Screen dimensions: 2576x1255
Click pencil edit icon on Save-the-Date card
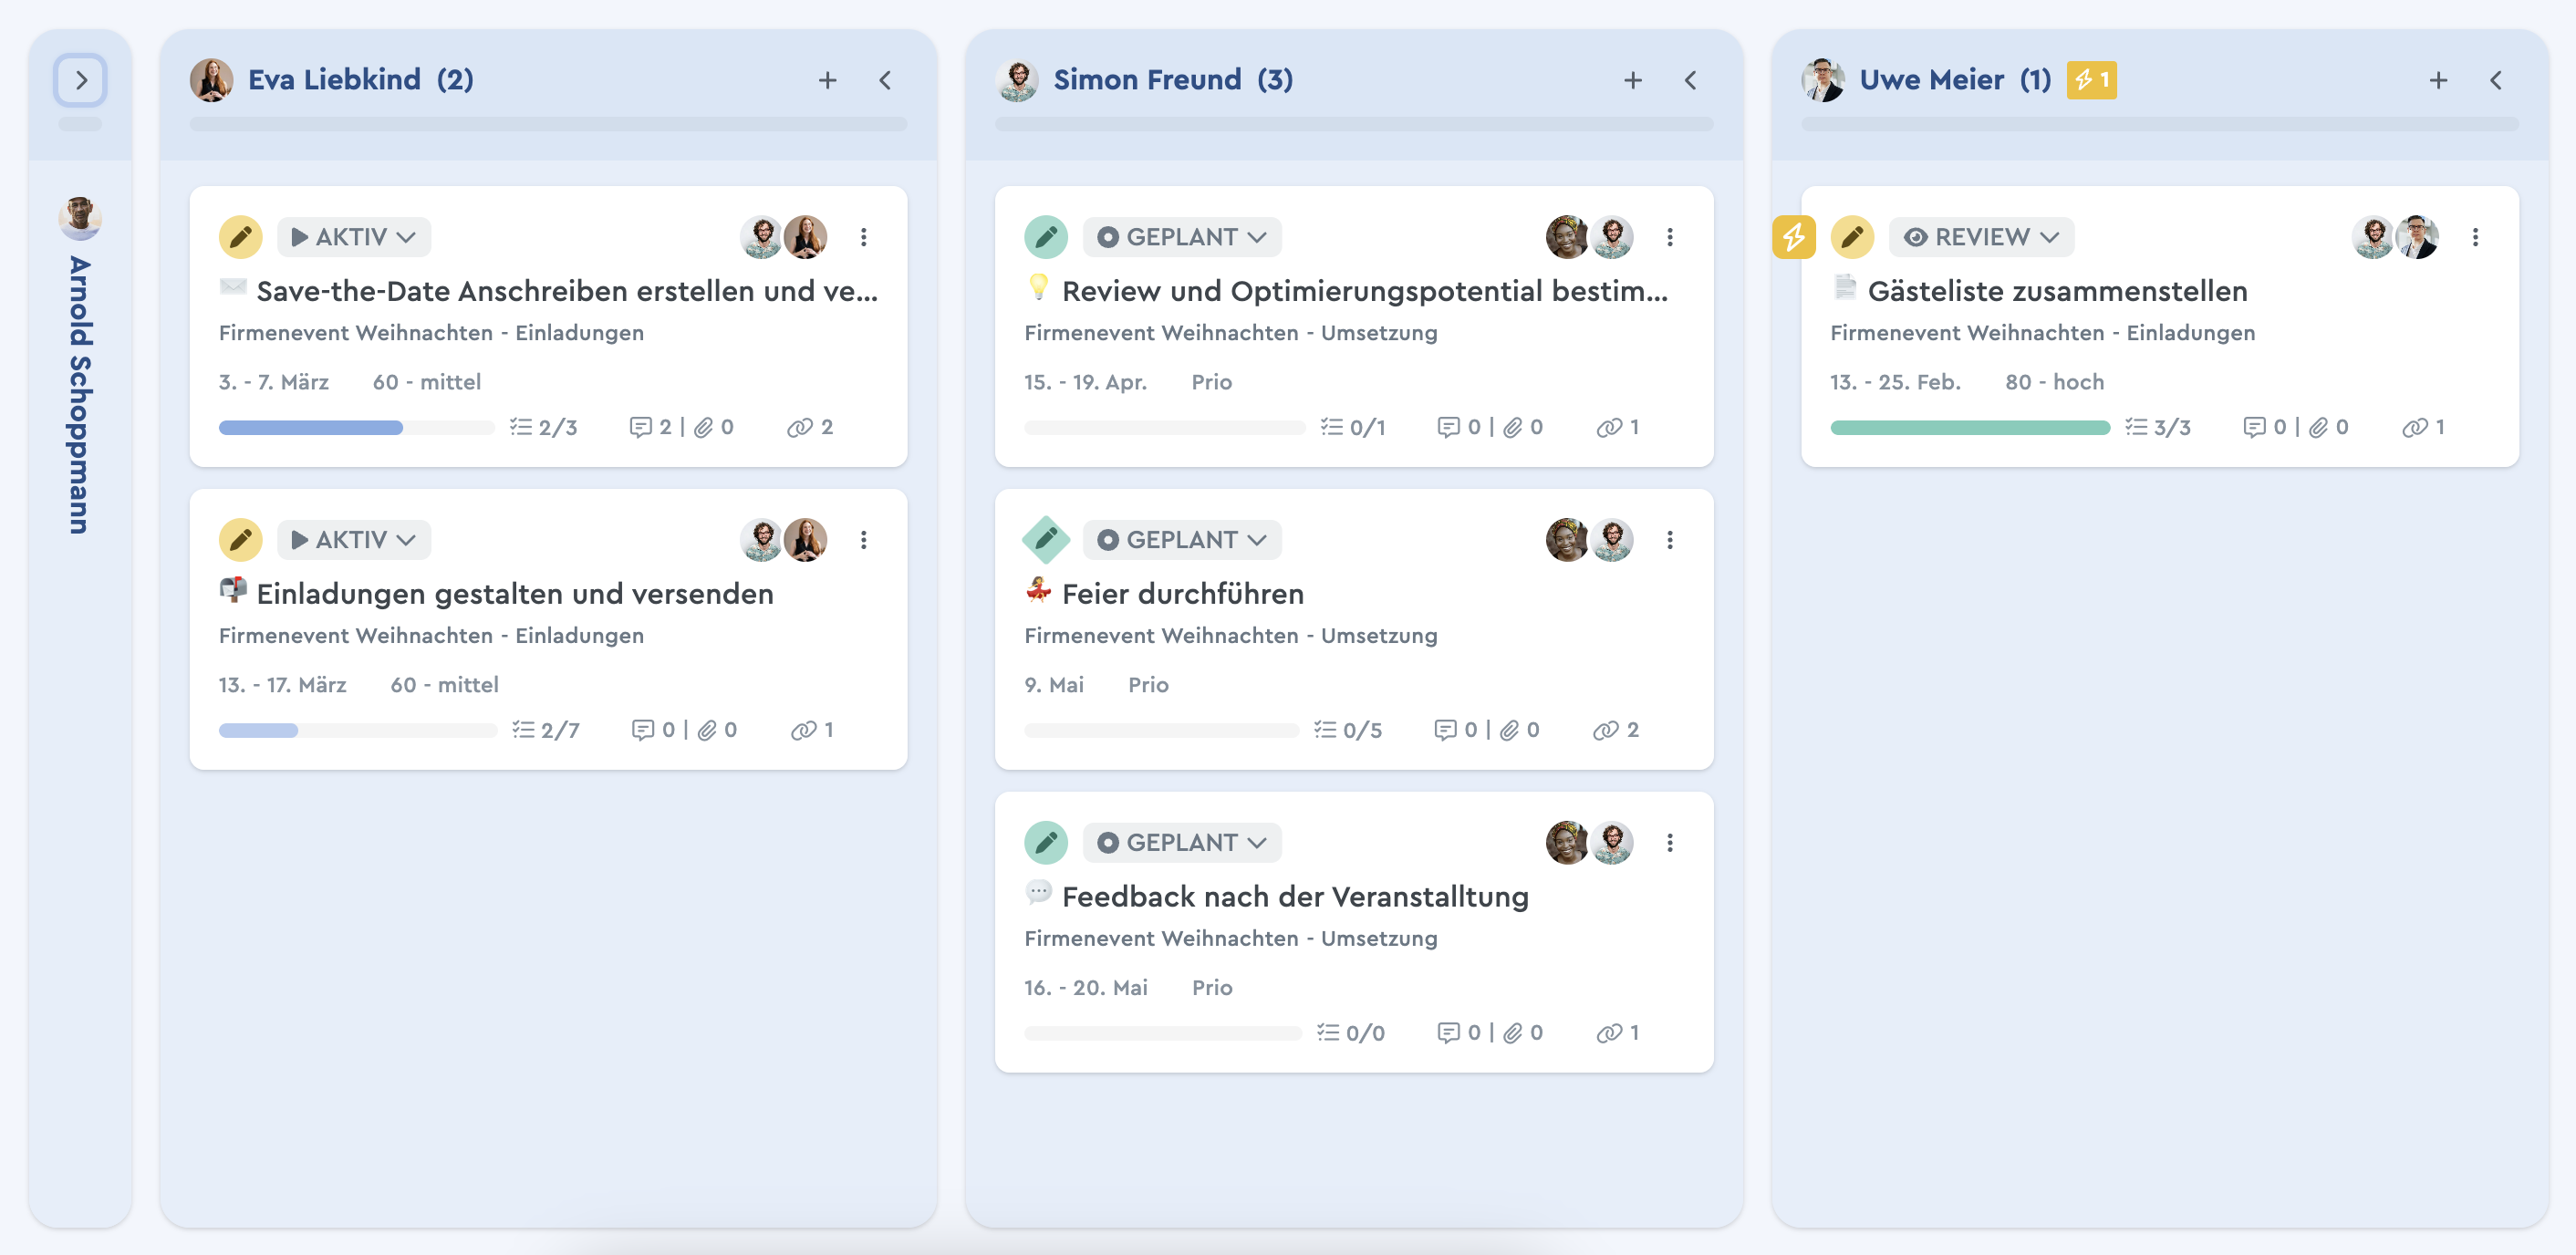[x=240, y=237]
